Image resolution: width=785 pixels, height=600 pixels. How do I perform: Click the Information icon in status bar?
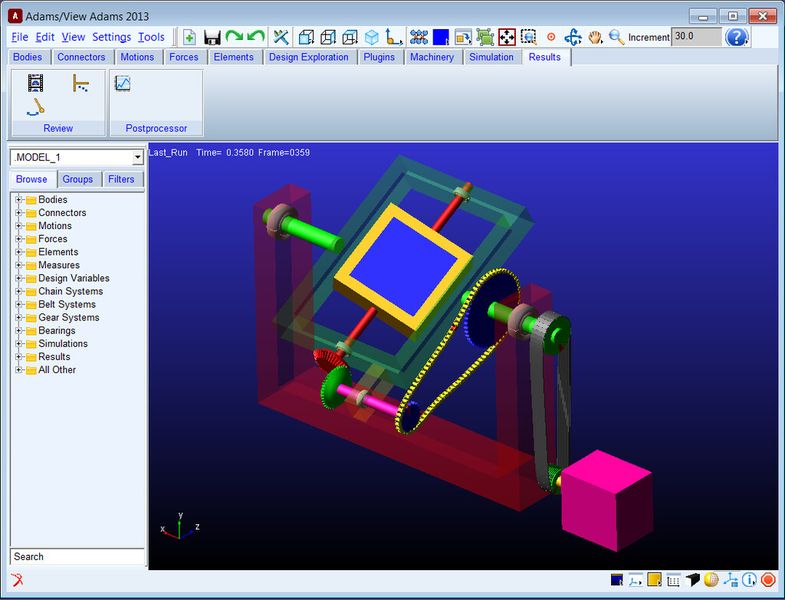[x=750, y=580]
